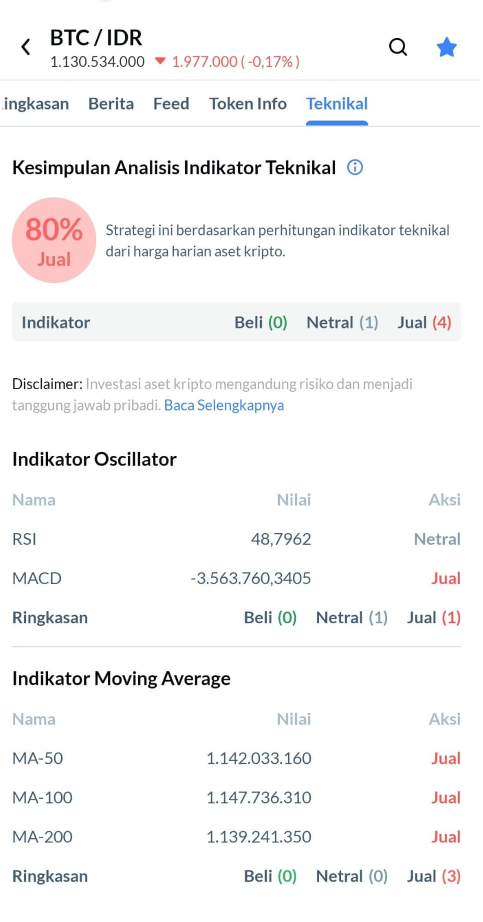Tap Netral (1) in the Indikator bar
Viewport: 483px width, 922px height.
tap(342, 322)
